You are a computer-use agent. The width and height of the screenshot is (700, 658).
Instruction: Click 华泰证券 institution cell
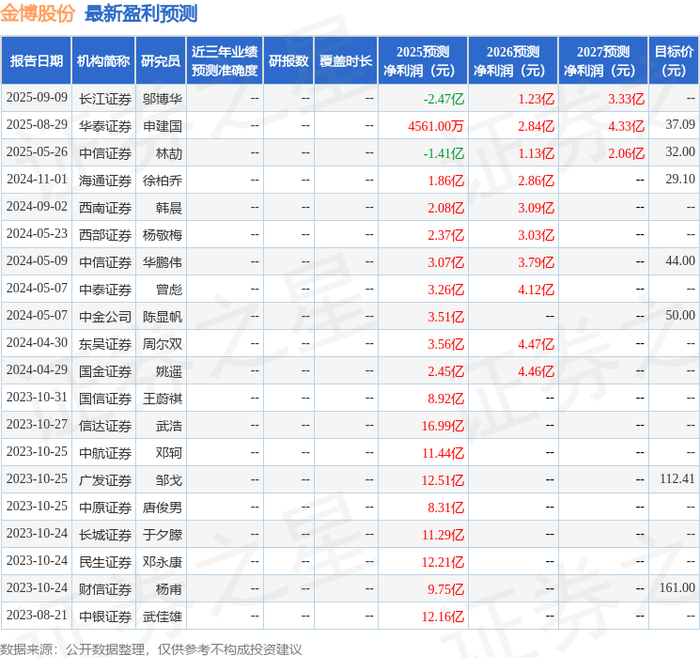pyautogui.click(x=105, y=126)
